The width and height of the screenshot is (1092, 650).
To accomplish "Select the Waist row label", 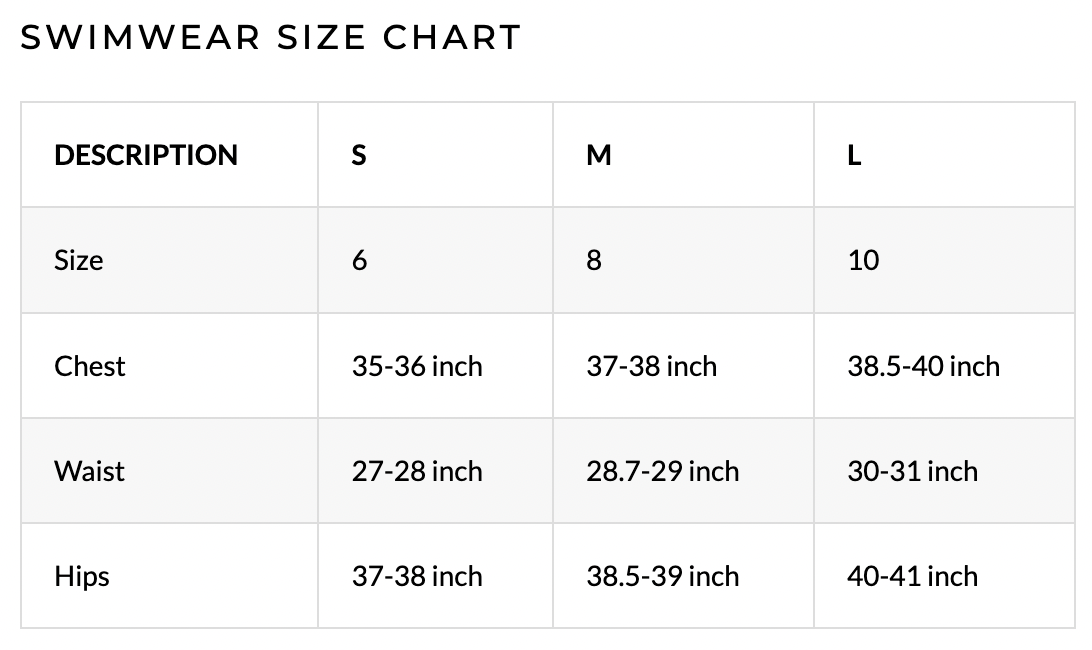I will pos(90,471).
